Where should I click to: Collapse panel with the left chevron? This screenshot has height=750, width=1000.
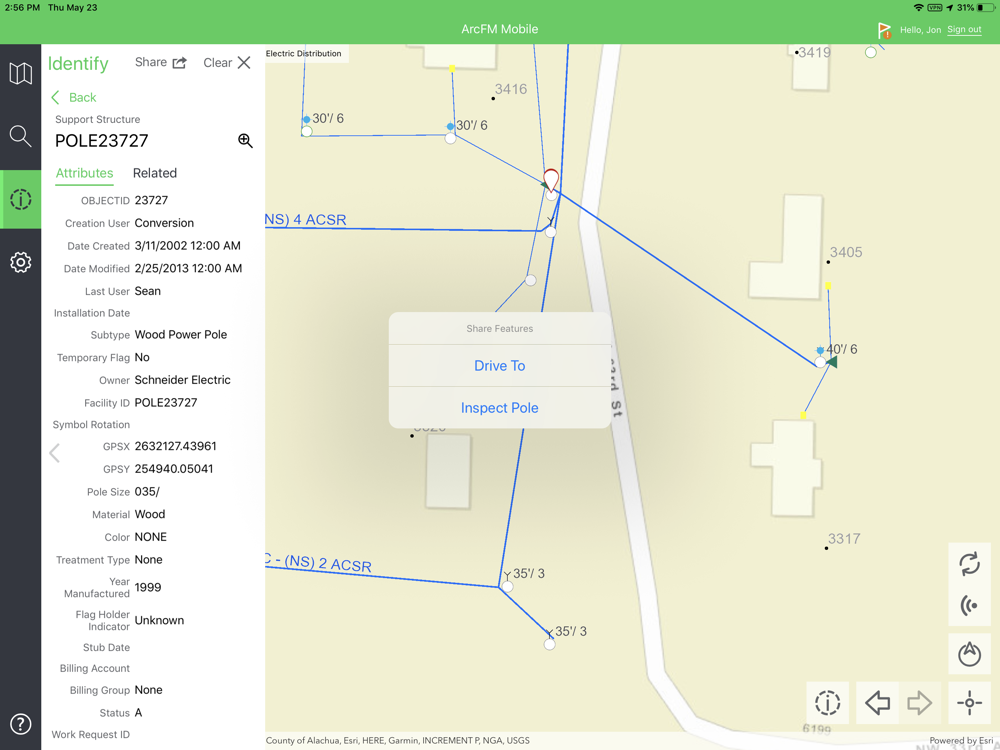coord(55,453)
